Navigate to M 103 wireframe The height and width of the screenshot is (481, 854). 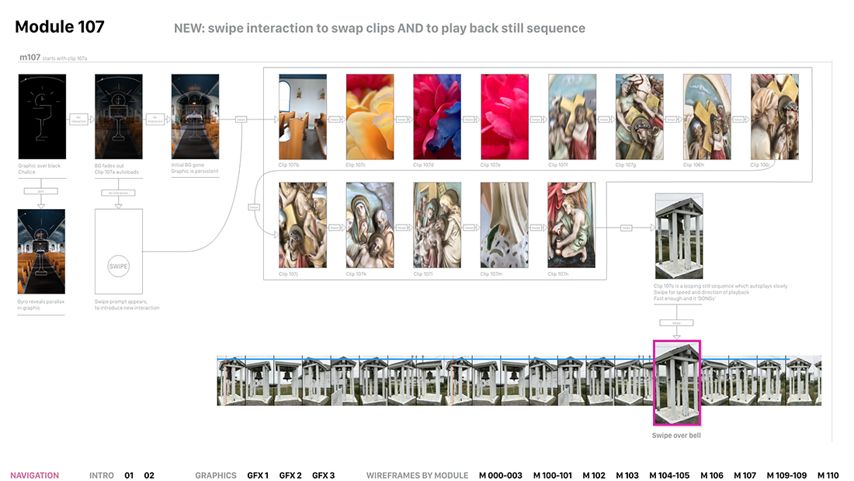627,475
